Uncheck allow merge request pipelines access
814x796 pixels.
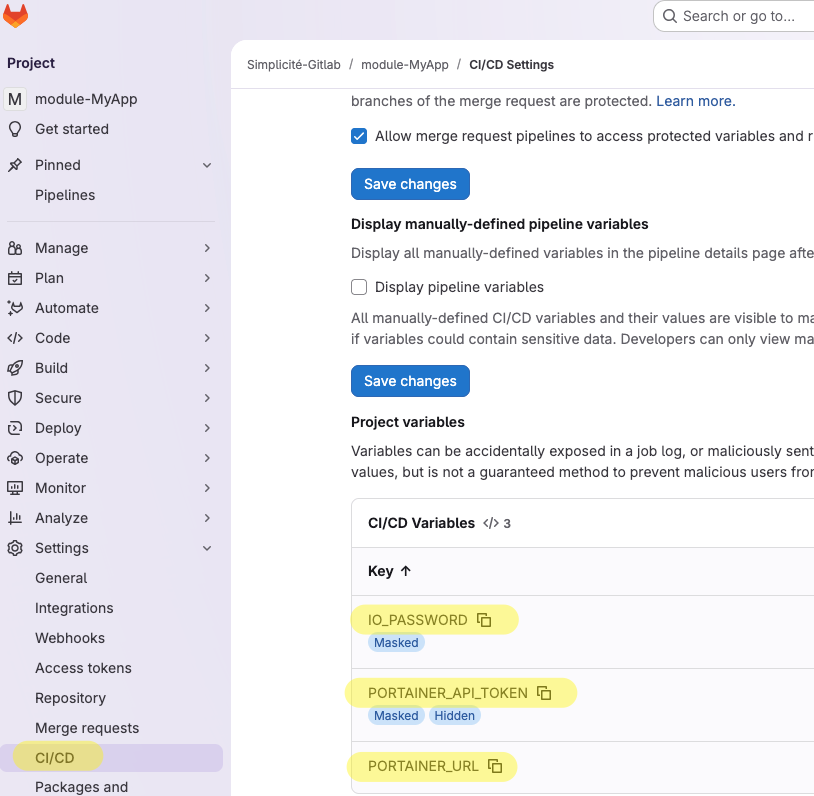pyautogui.click(x=359, y=136)
